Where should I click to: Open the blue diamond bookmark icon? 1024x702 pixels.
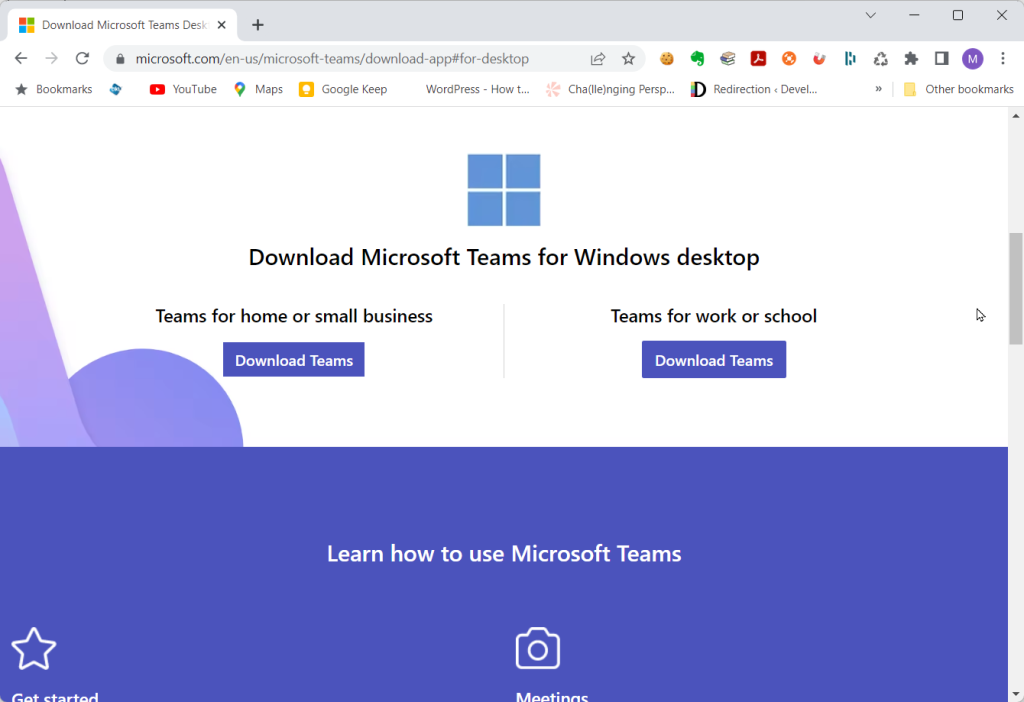(116, 89)
